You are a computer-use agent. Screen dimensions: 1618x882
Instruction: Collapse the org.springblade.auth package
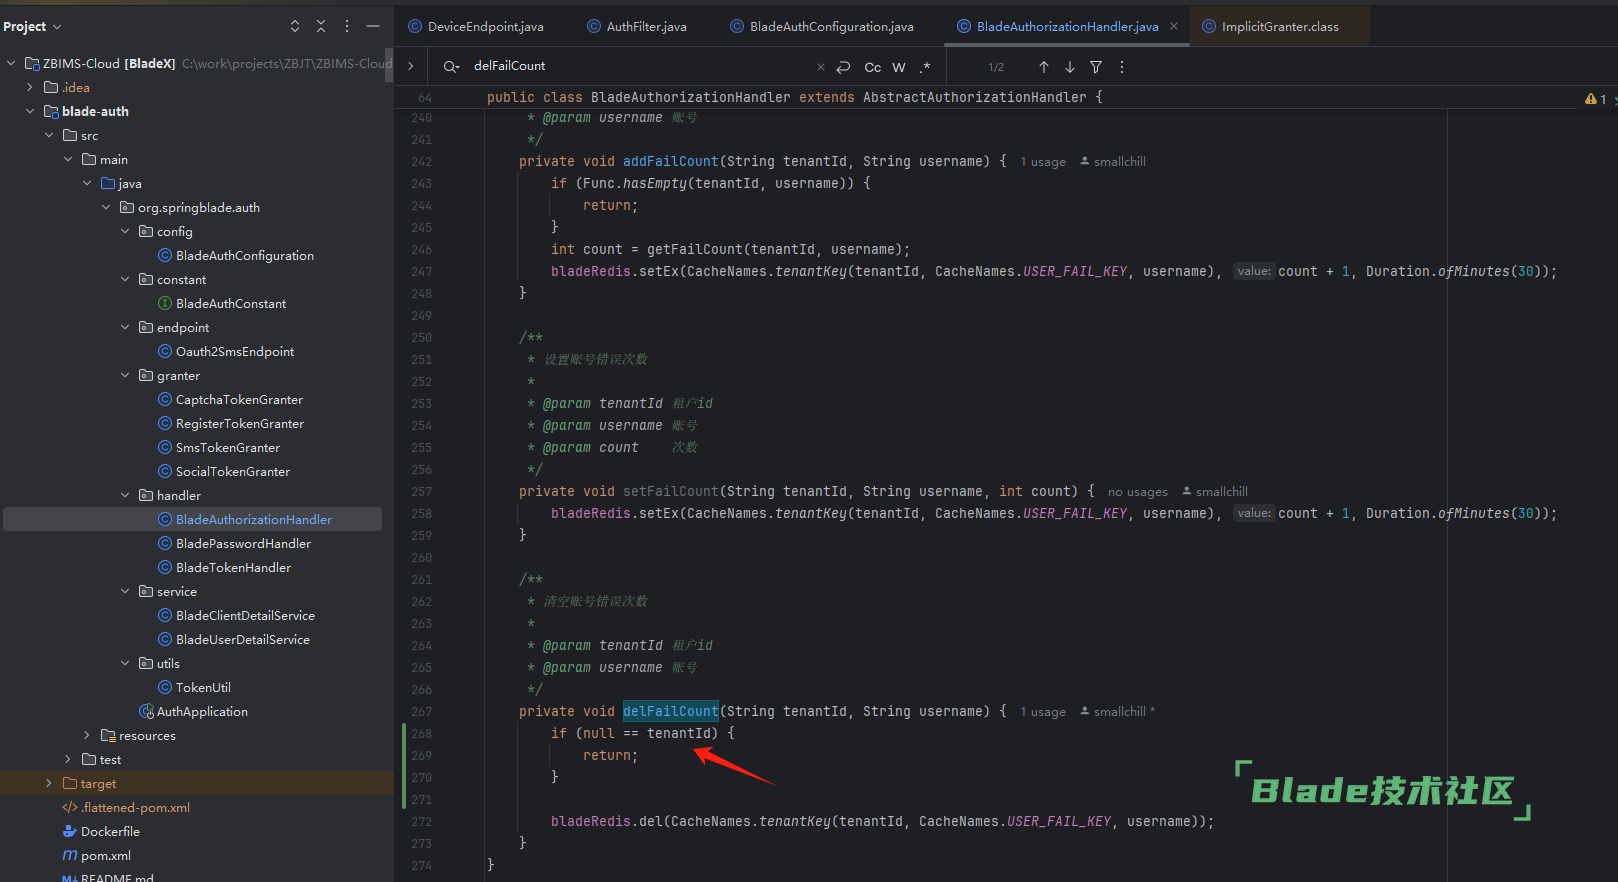point(106,207)
